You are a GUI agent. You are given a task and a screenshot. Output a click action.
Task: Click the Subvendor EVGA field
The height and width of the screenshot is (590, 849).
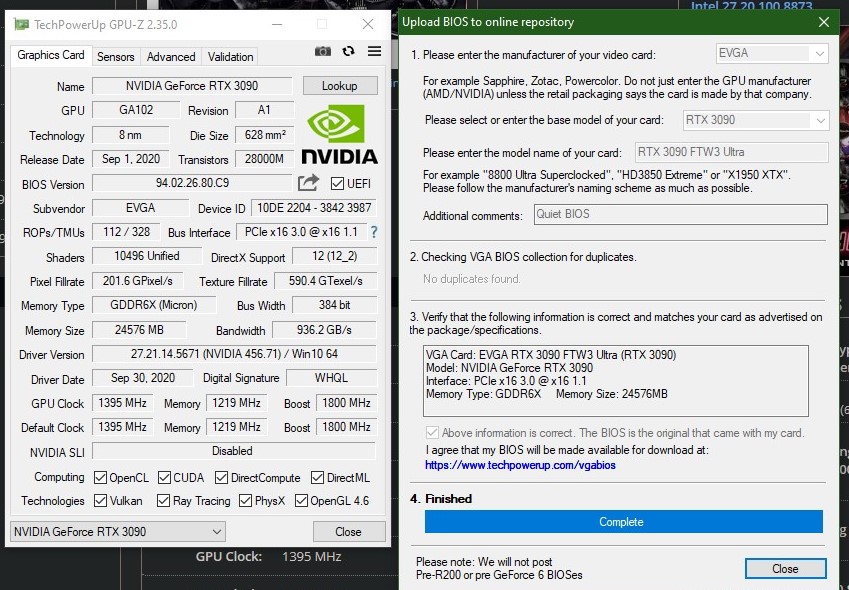point(140,208)
